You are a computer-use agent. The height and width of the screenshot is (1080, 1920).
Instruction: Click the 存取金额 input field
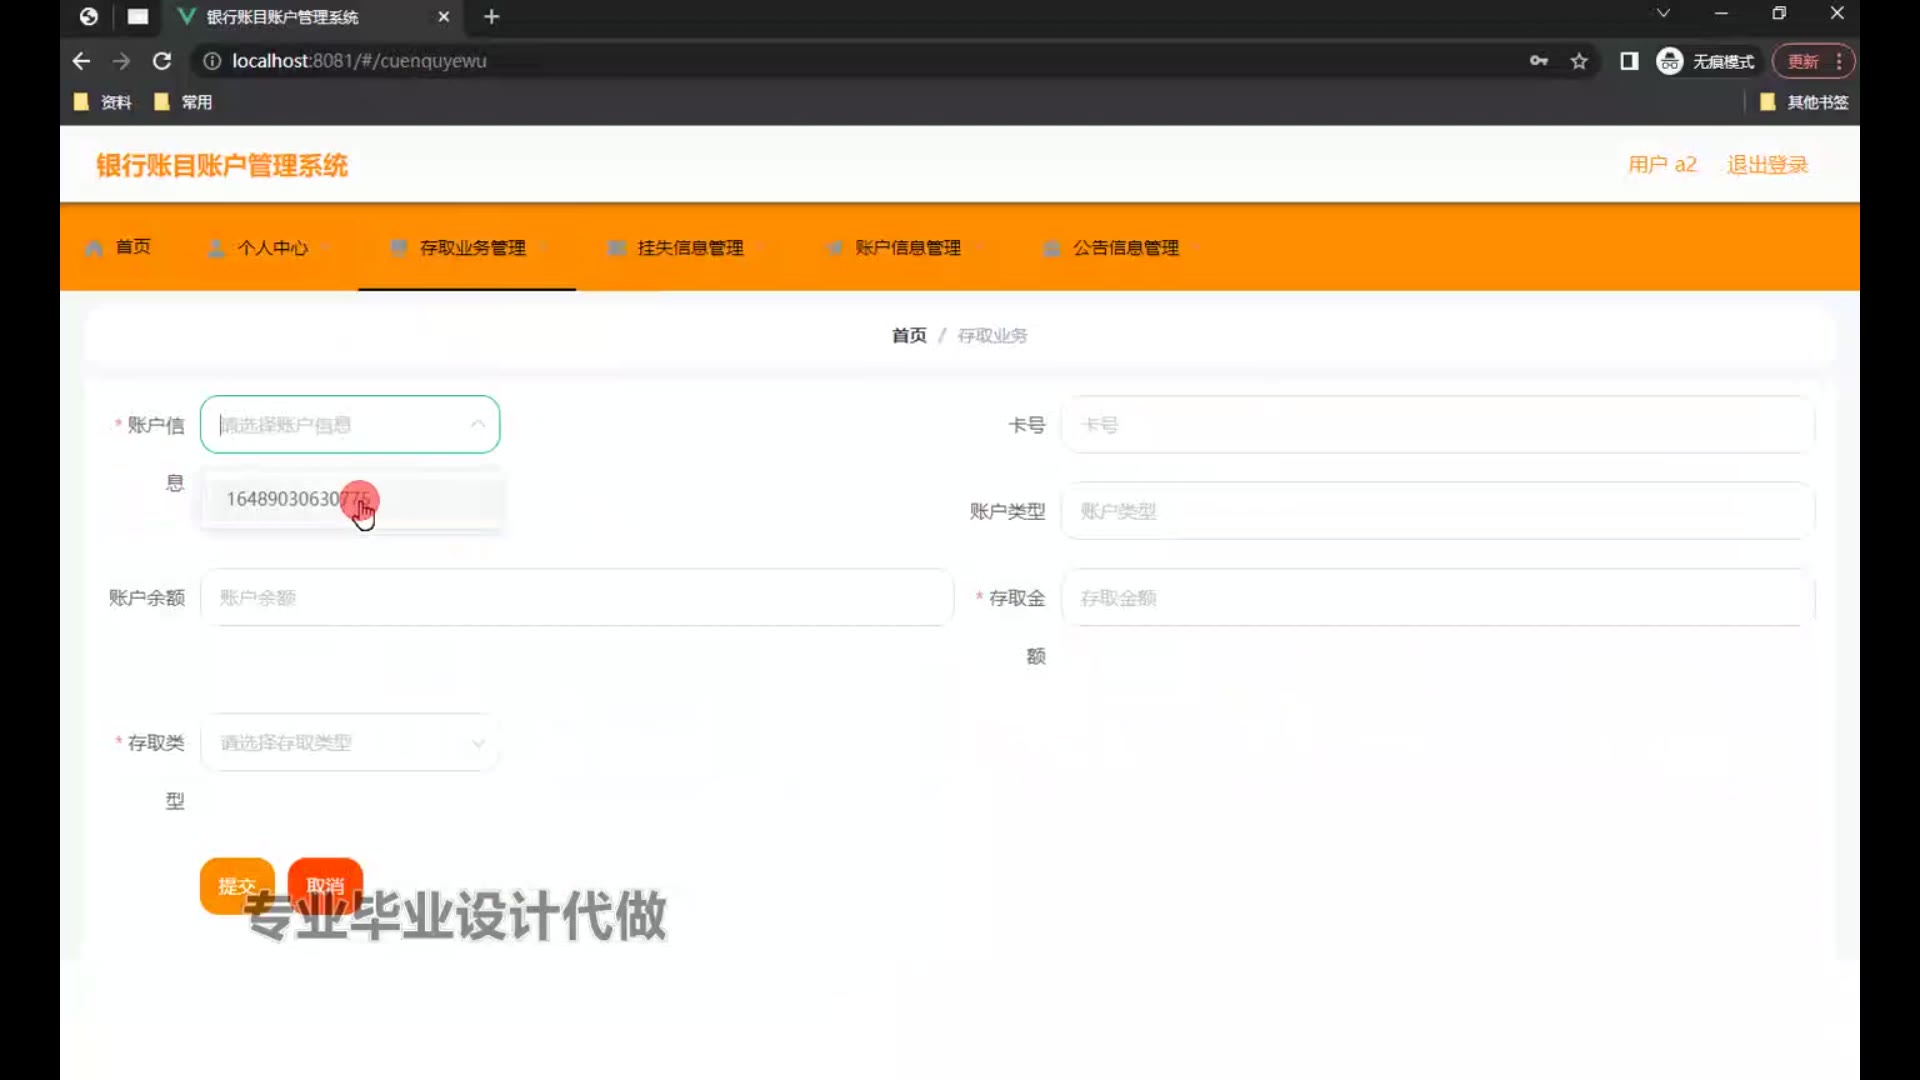pos(1437,598)
